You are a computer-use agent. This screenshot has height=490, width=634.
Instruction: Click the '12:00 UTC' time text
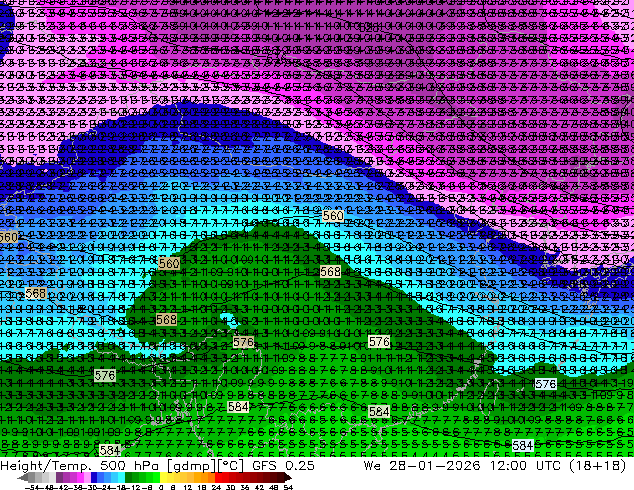coord(525,466)
